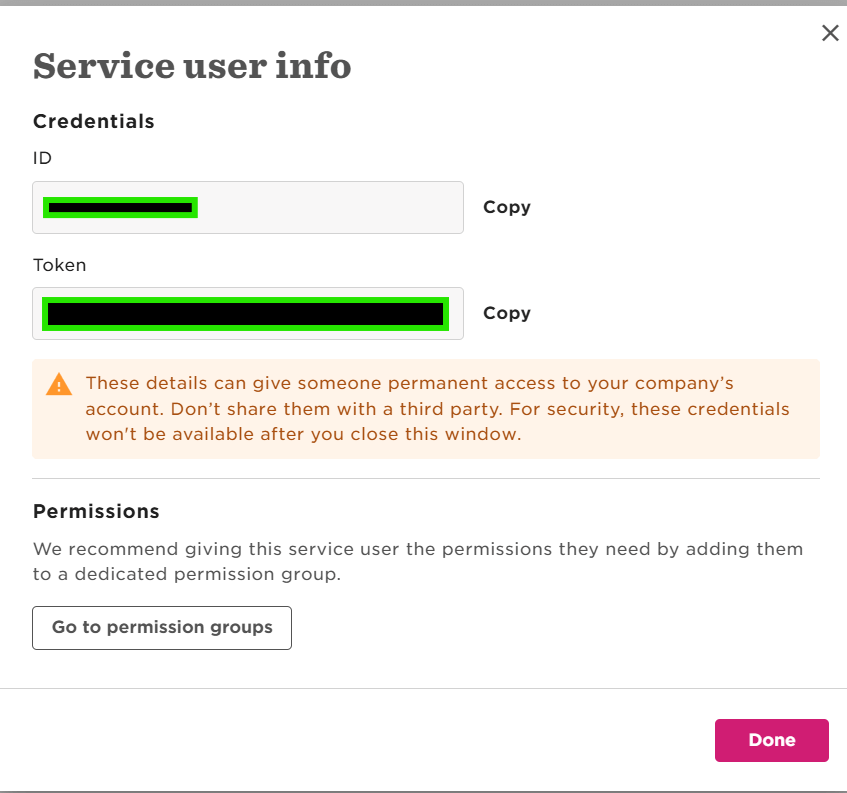Click the divider line above Permissions
Image resolution: width=847 pixels, height=793 pixels.
coord(426,478)
